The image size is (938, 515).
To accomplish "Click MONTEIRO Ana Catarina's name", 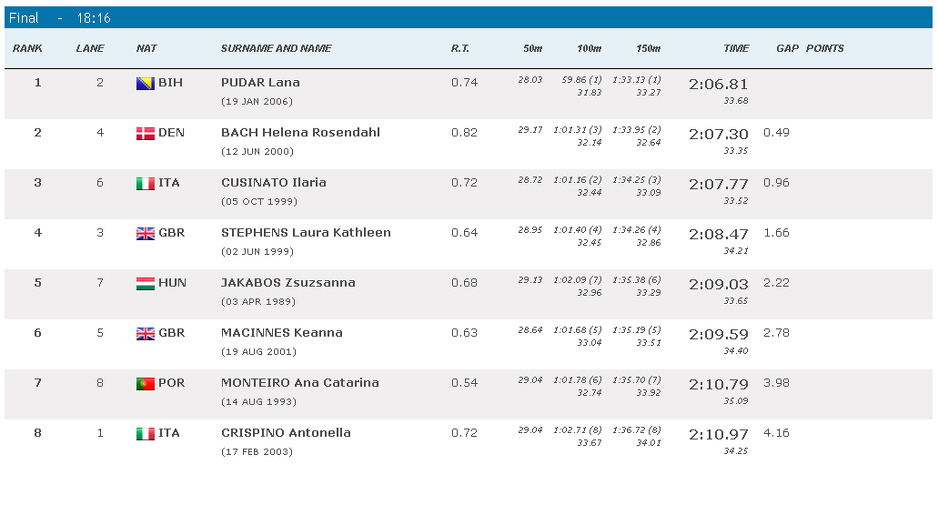I will [299, 383].
